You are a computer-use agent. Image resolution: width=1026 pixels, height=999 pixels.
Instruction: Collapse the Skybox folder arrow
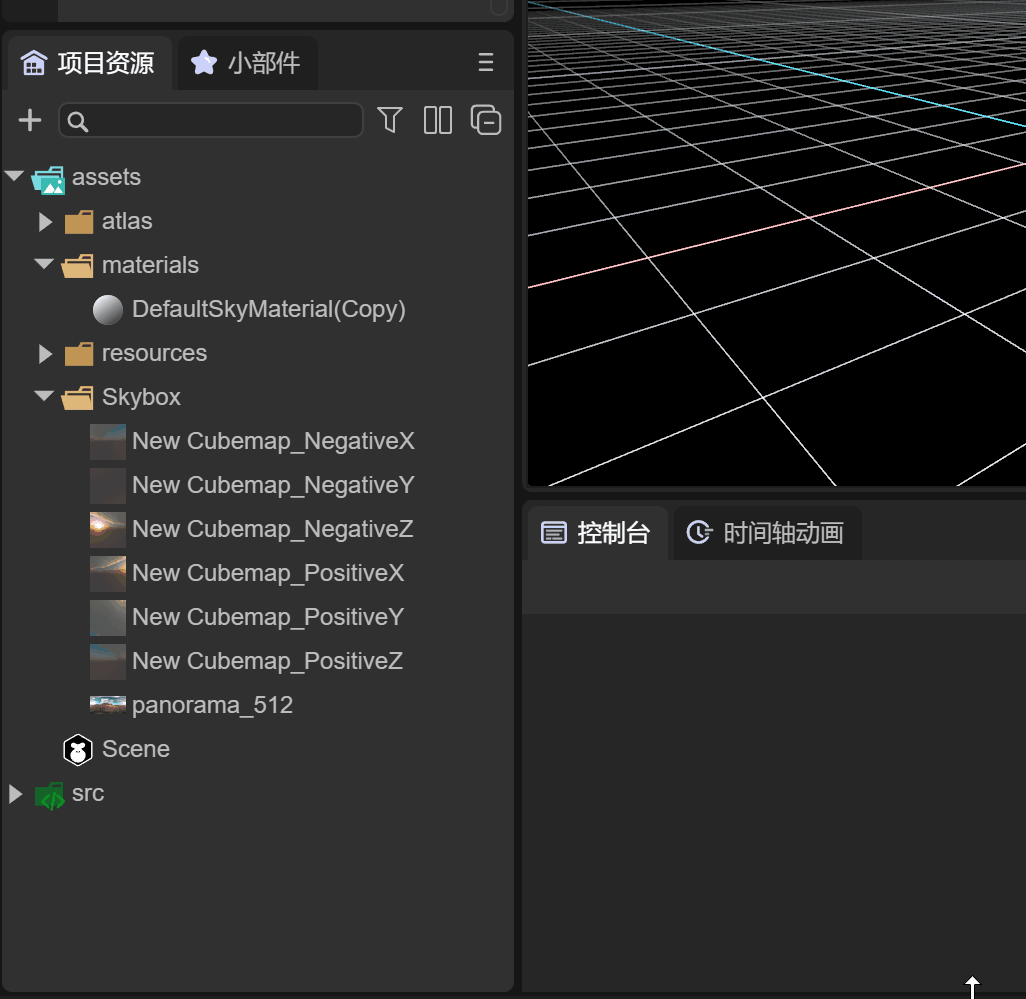coord(44,397)
